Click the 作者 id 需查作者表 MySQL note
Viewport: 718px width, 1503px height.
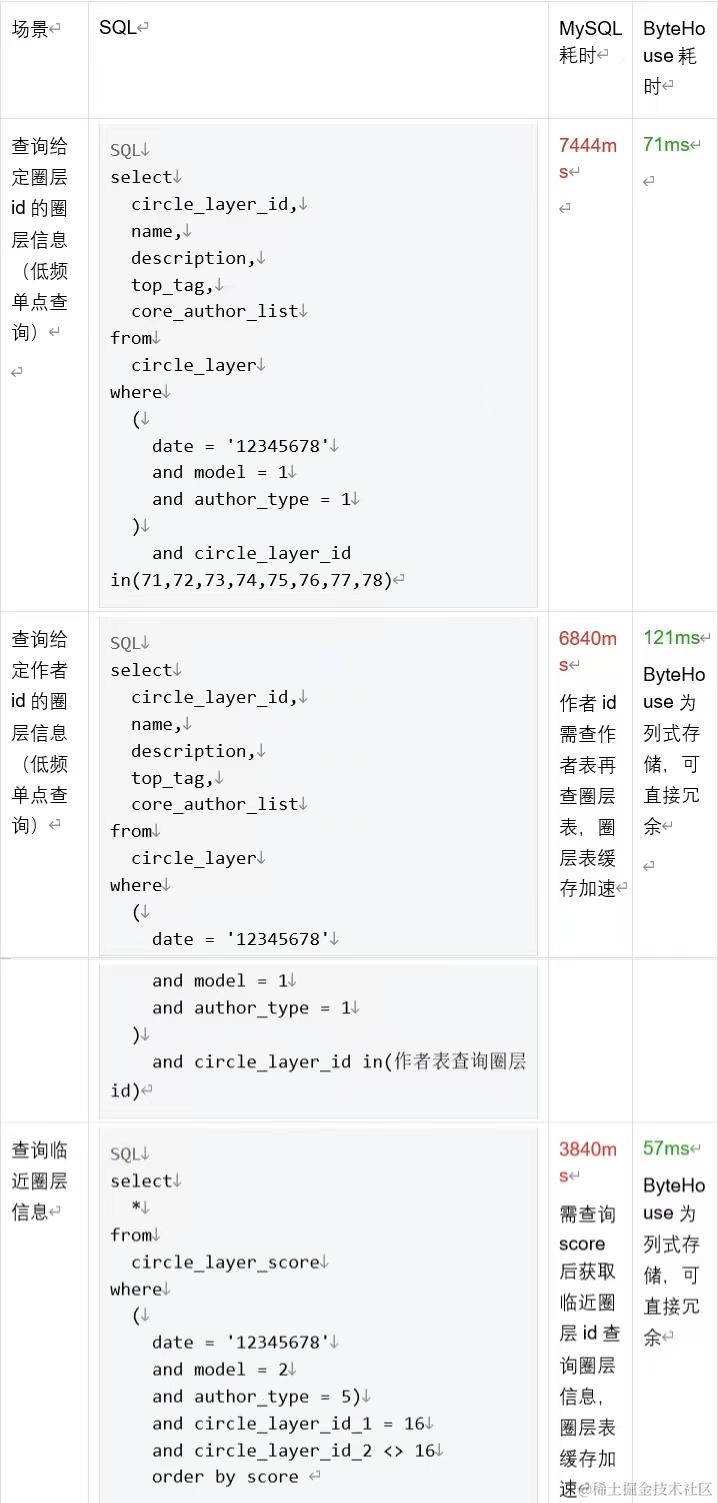coord(589,795)
